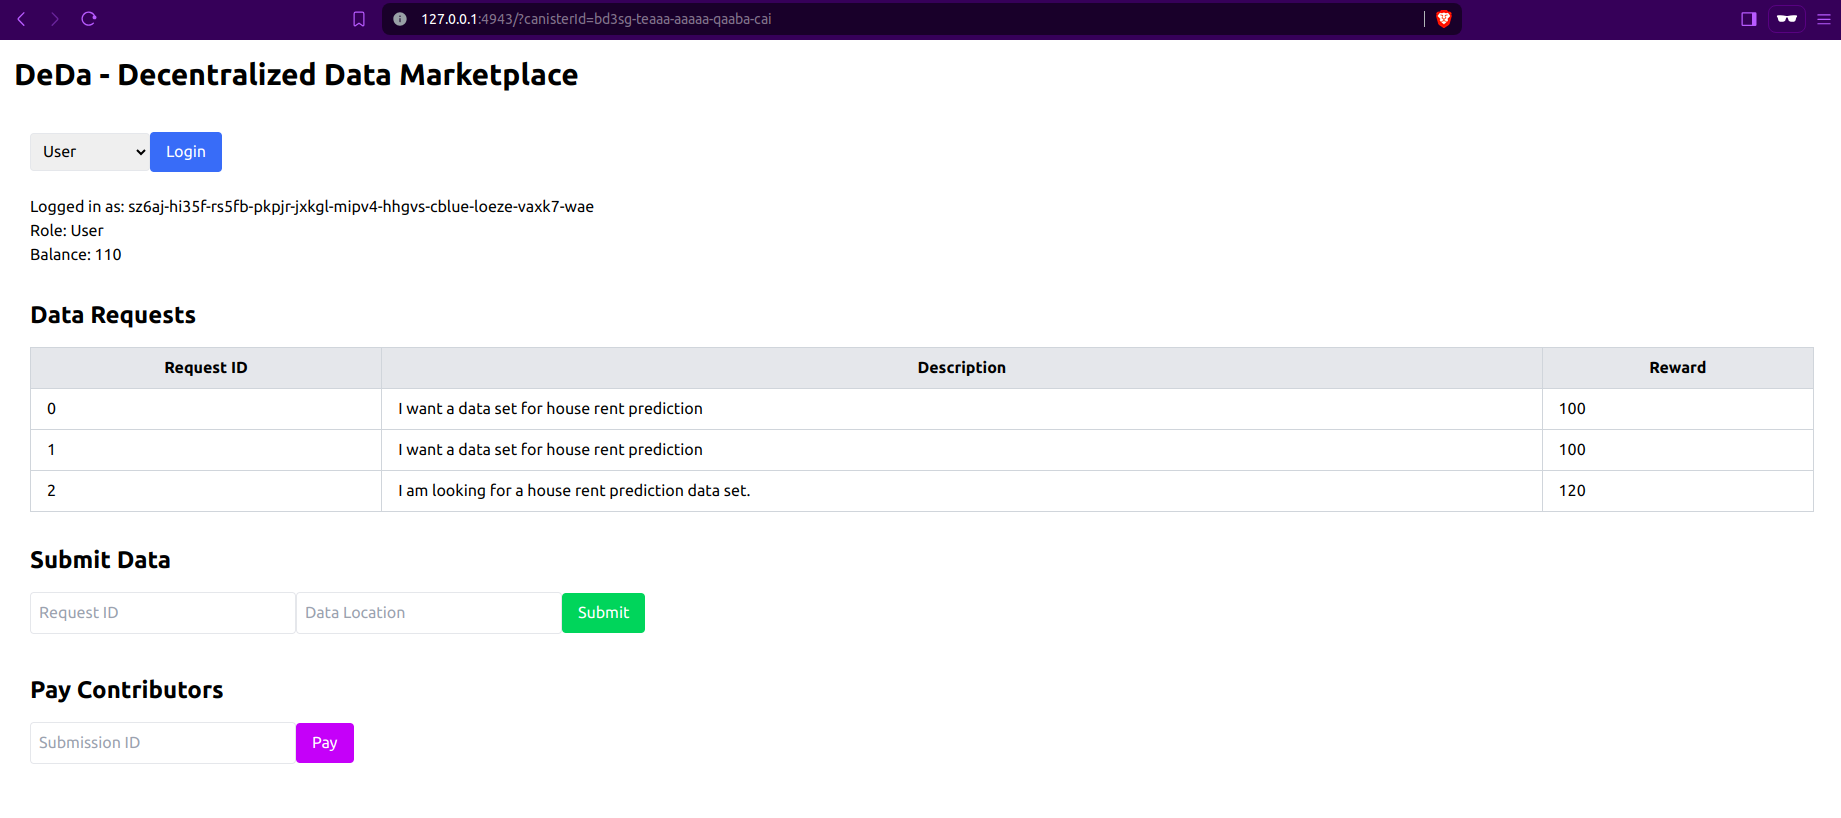Click the Data Requests heading
1841x818 pixels.
(x=113, y=315)
